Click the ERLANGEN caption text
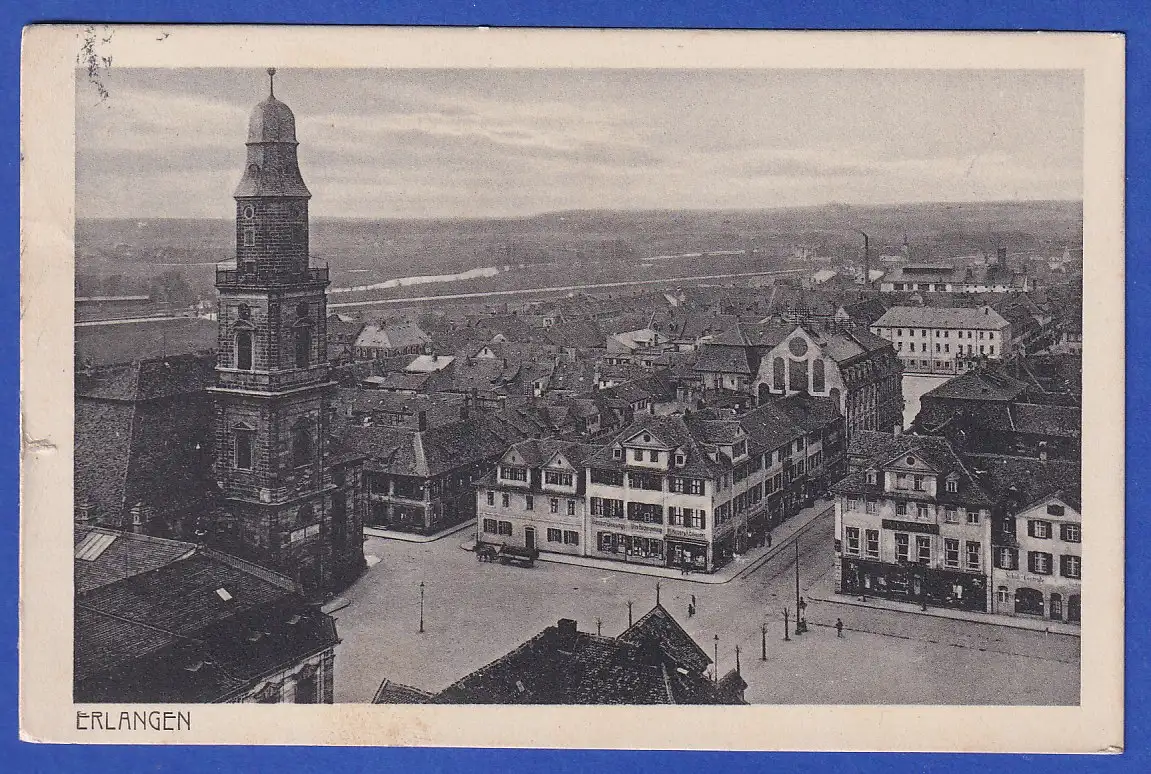This screenshot has height=774, width=1151. 133,721
